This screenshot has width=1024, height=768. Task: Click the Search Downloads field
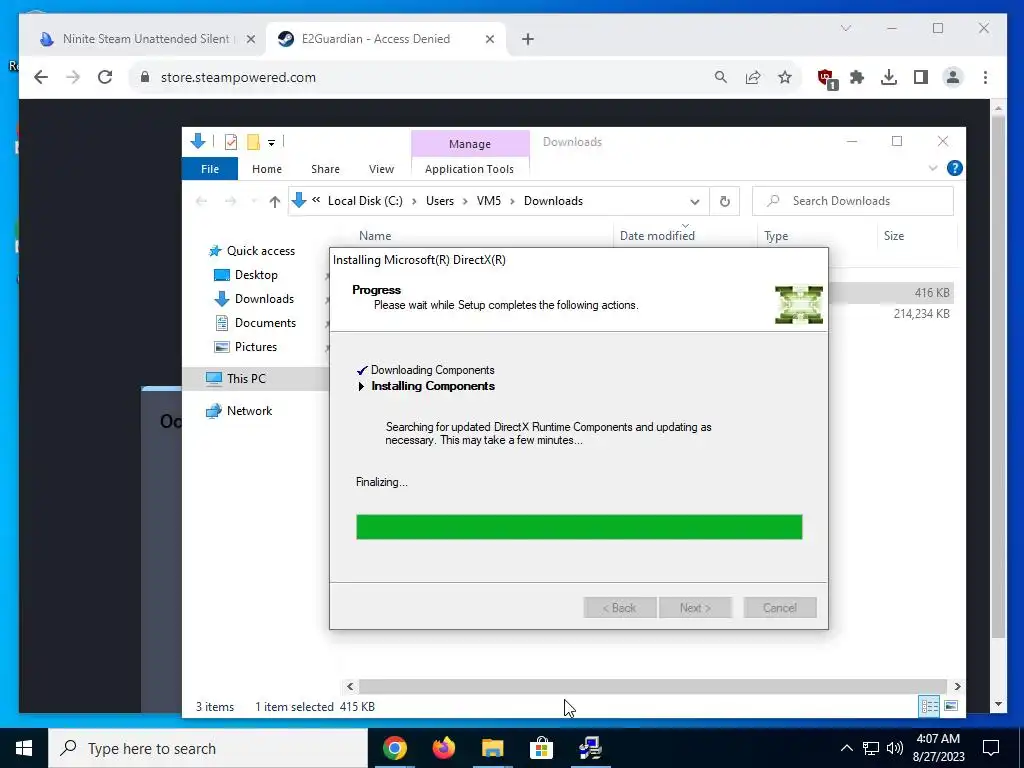click(x=853, y=201)
